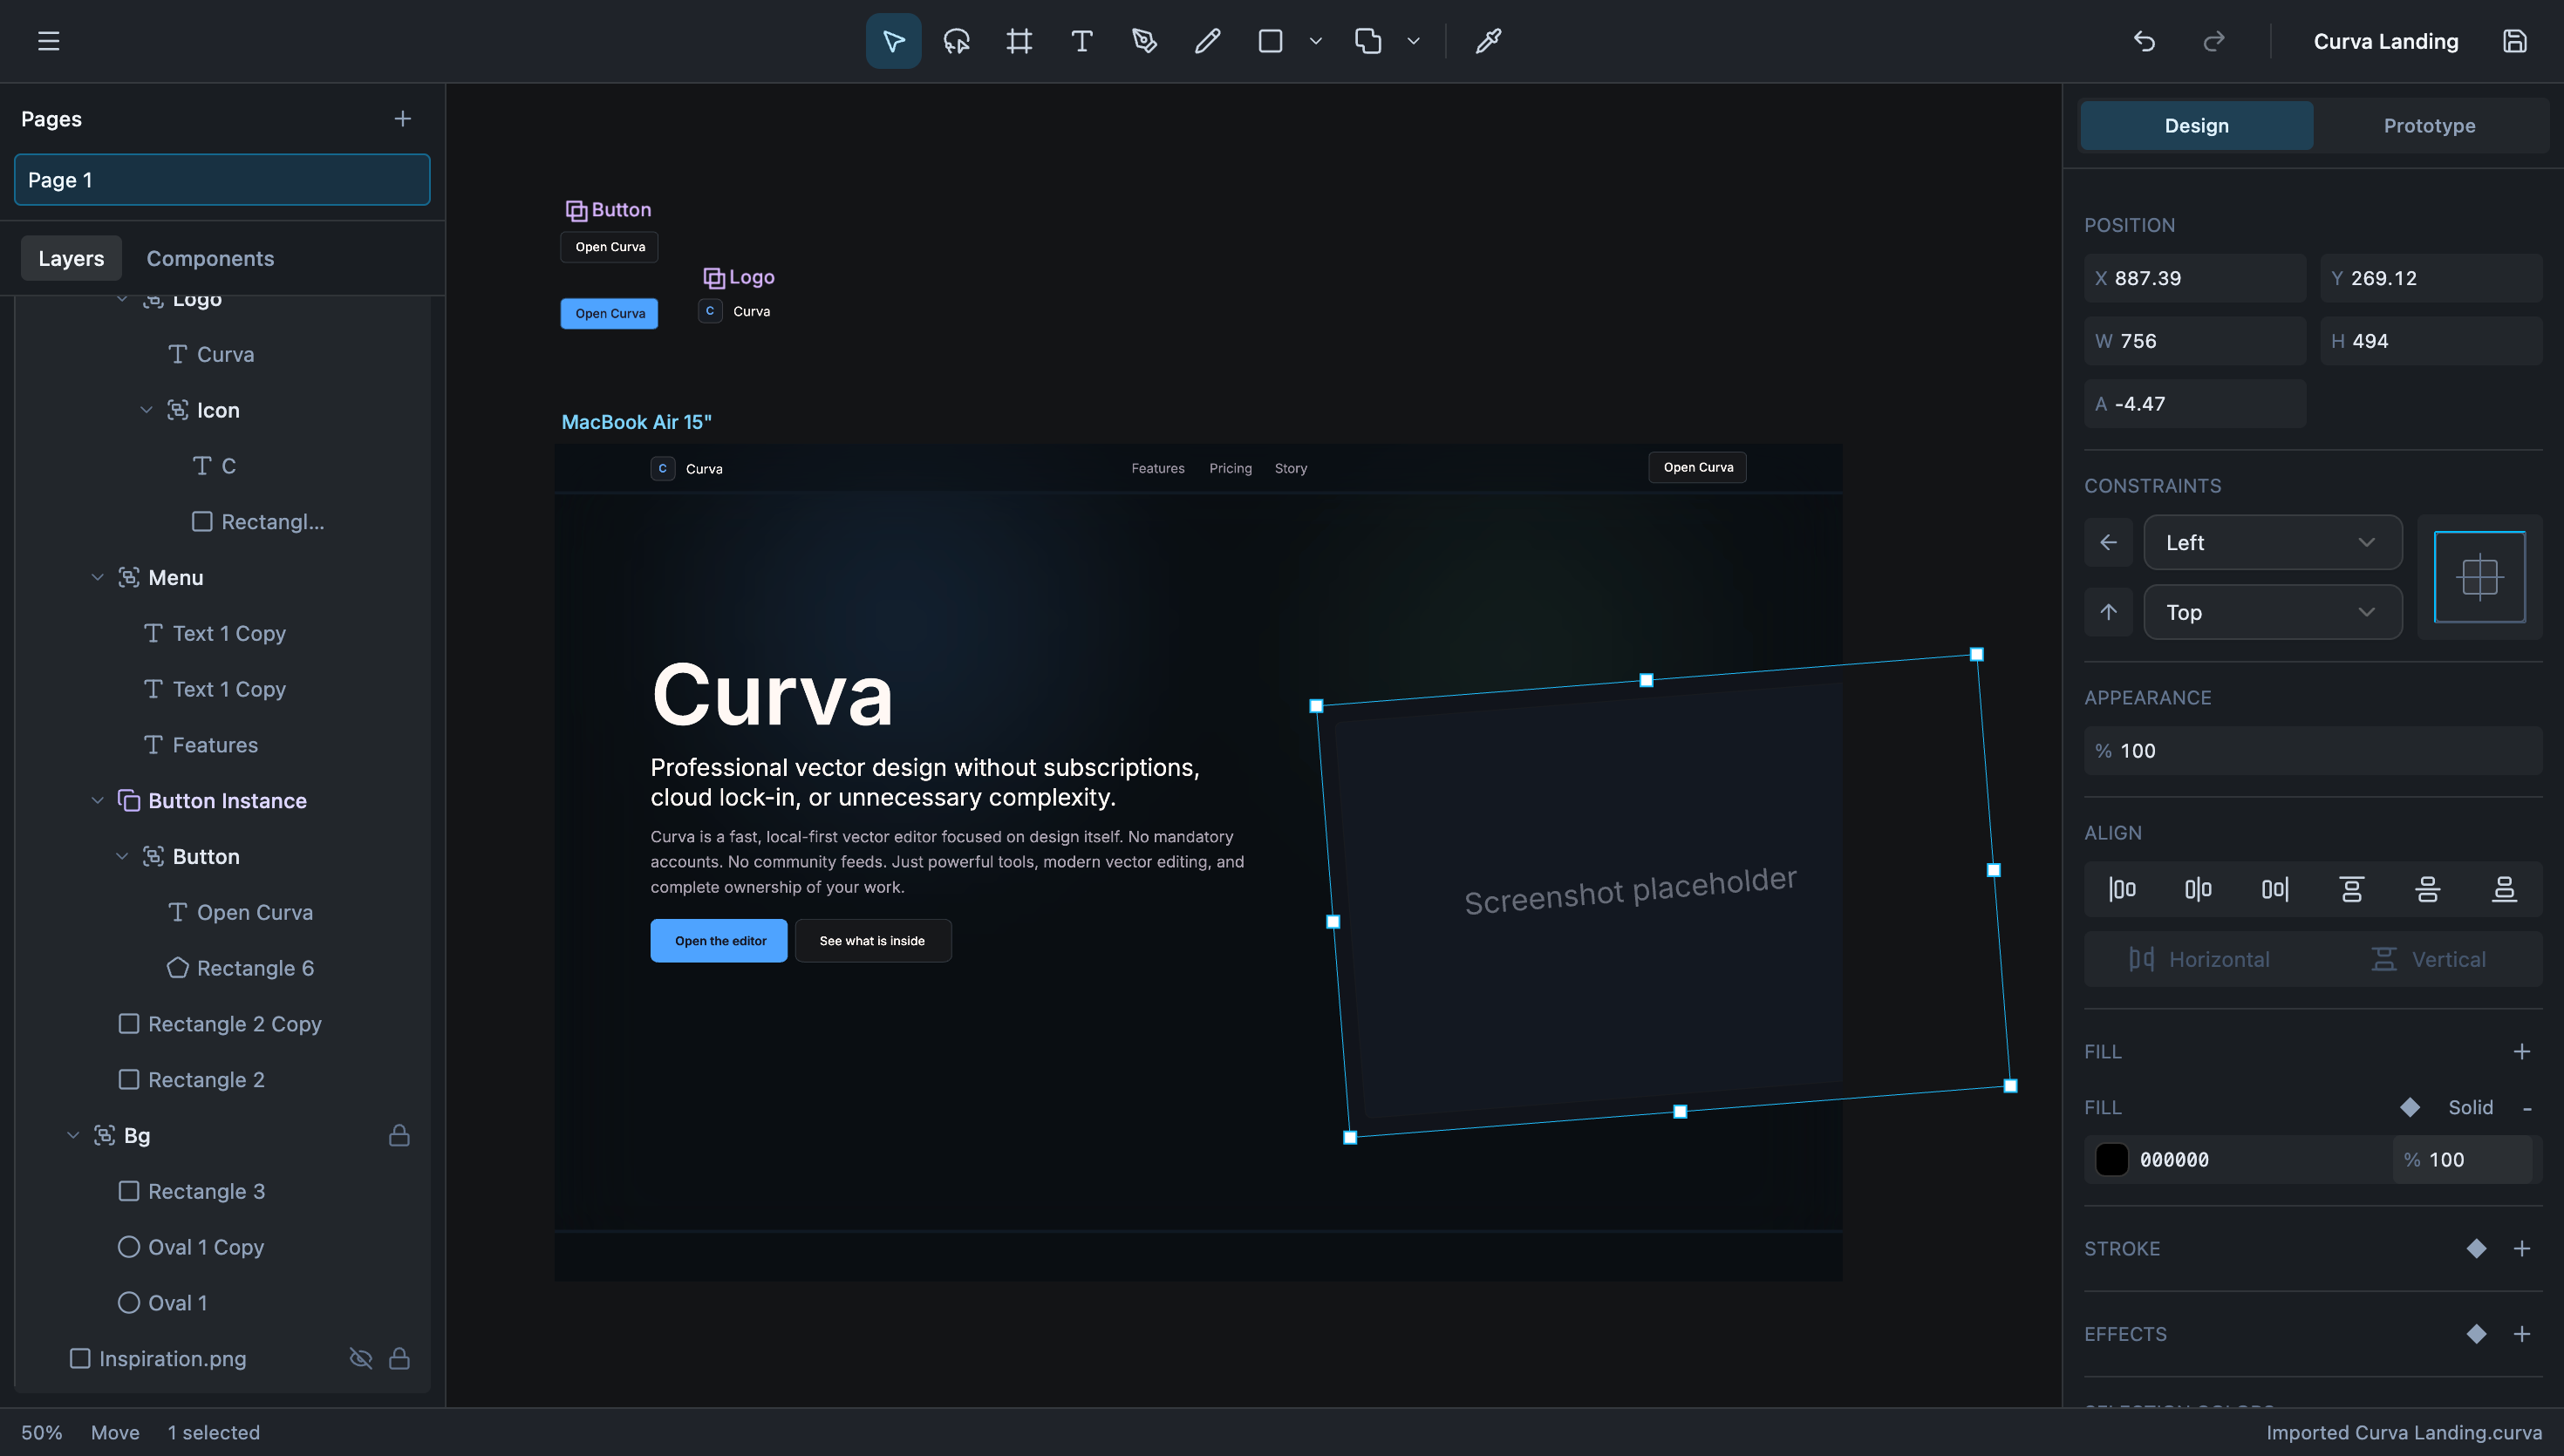2564x1456 pixels.
Task: Align selection to vertical center
Action: (x=2427, y=889)
